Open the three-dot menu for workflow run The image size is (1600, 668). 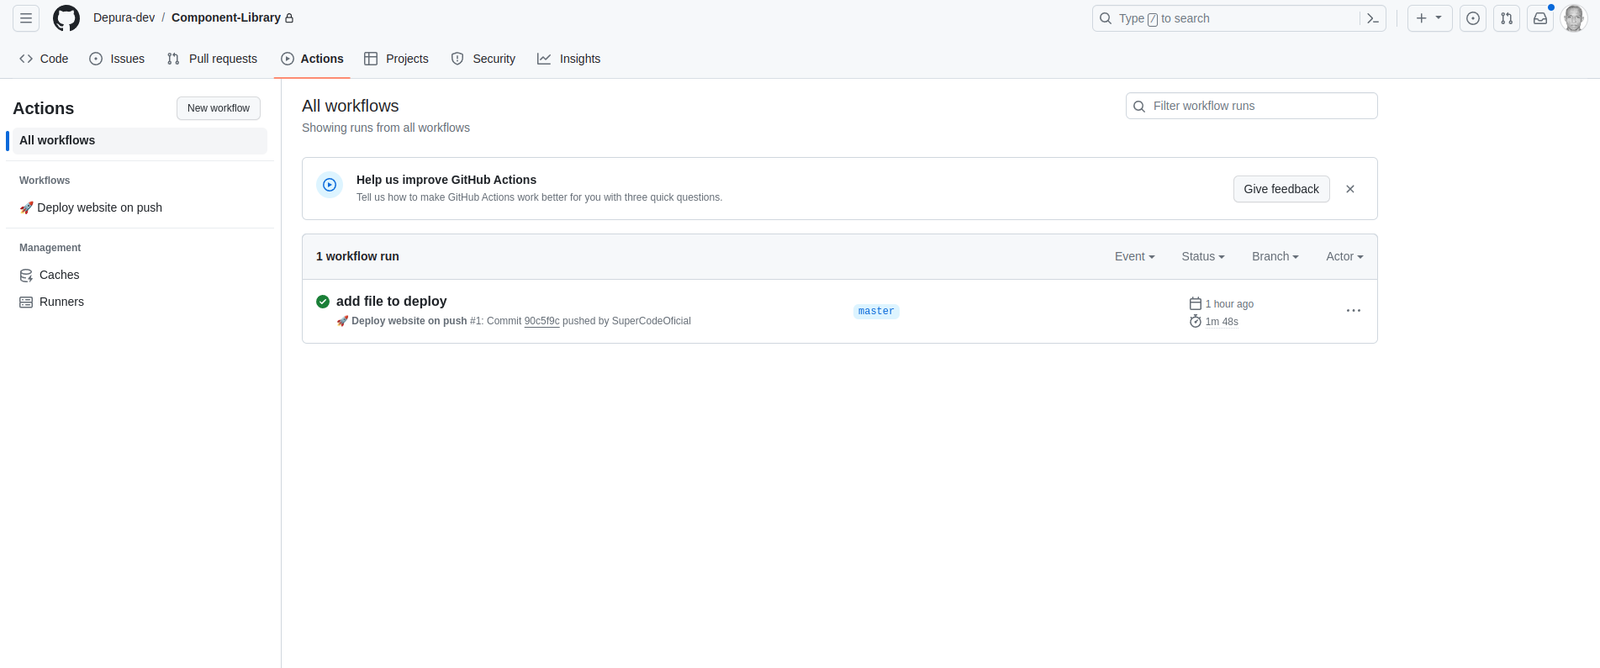point(1353,311)
